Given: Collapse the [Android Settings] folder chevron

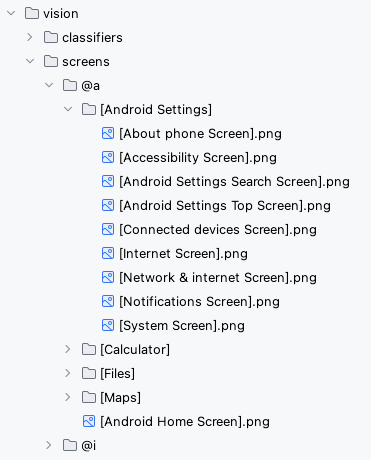Looking at the screenshot, I should [68, 109].
